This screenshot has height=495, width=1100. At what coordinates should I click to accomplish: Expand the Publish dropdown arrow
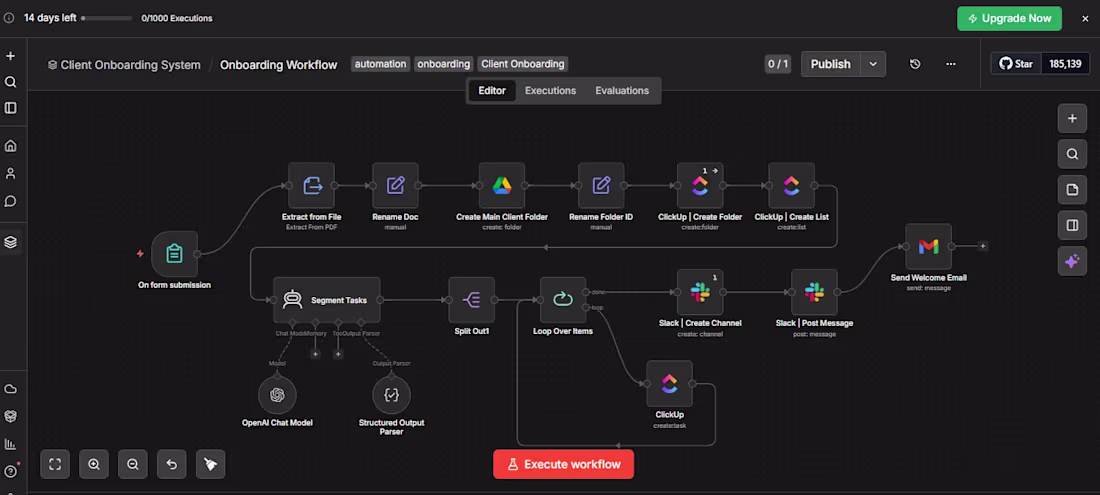tap(873, 64)
